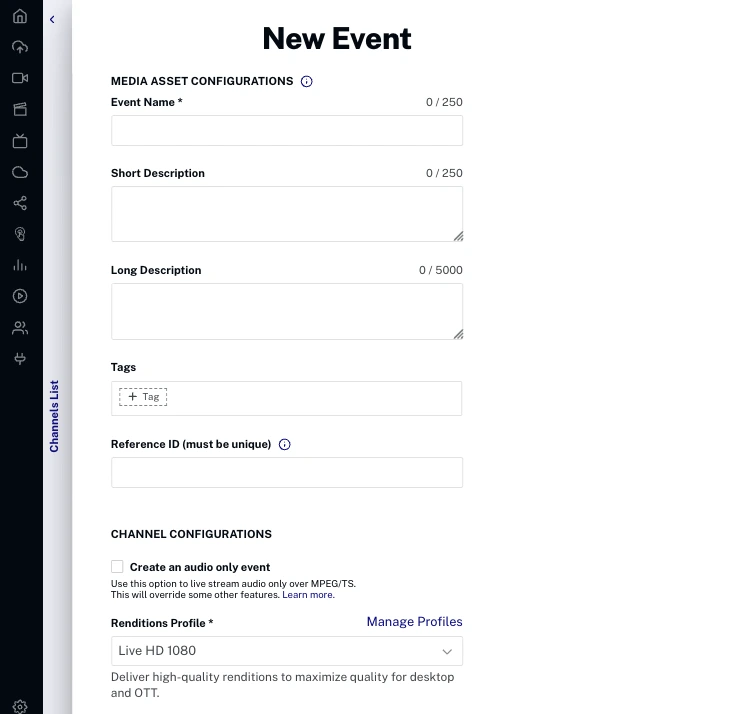Click into the Reference ID text field
This screenshot has width=753, height=714.
tap(286, 473)
